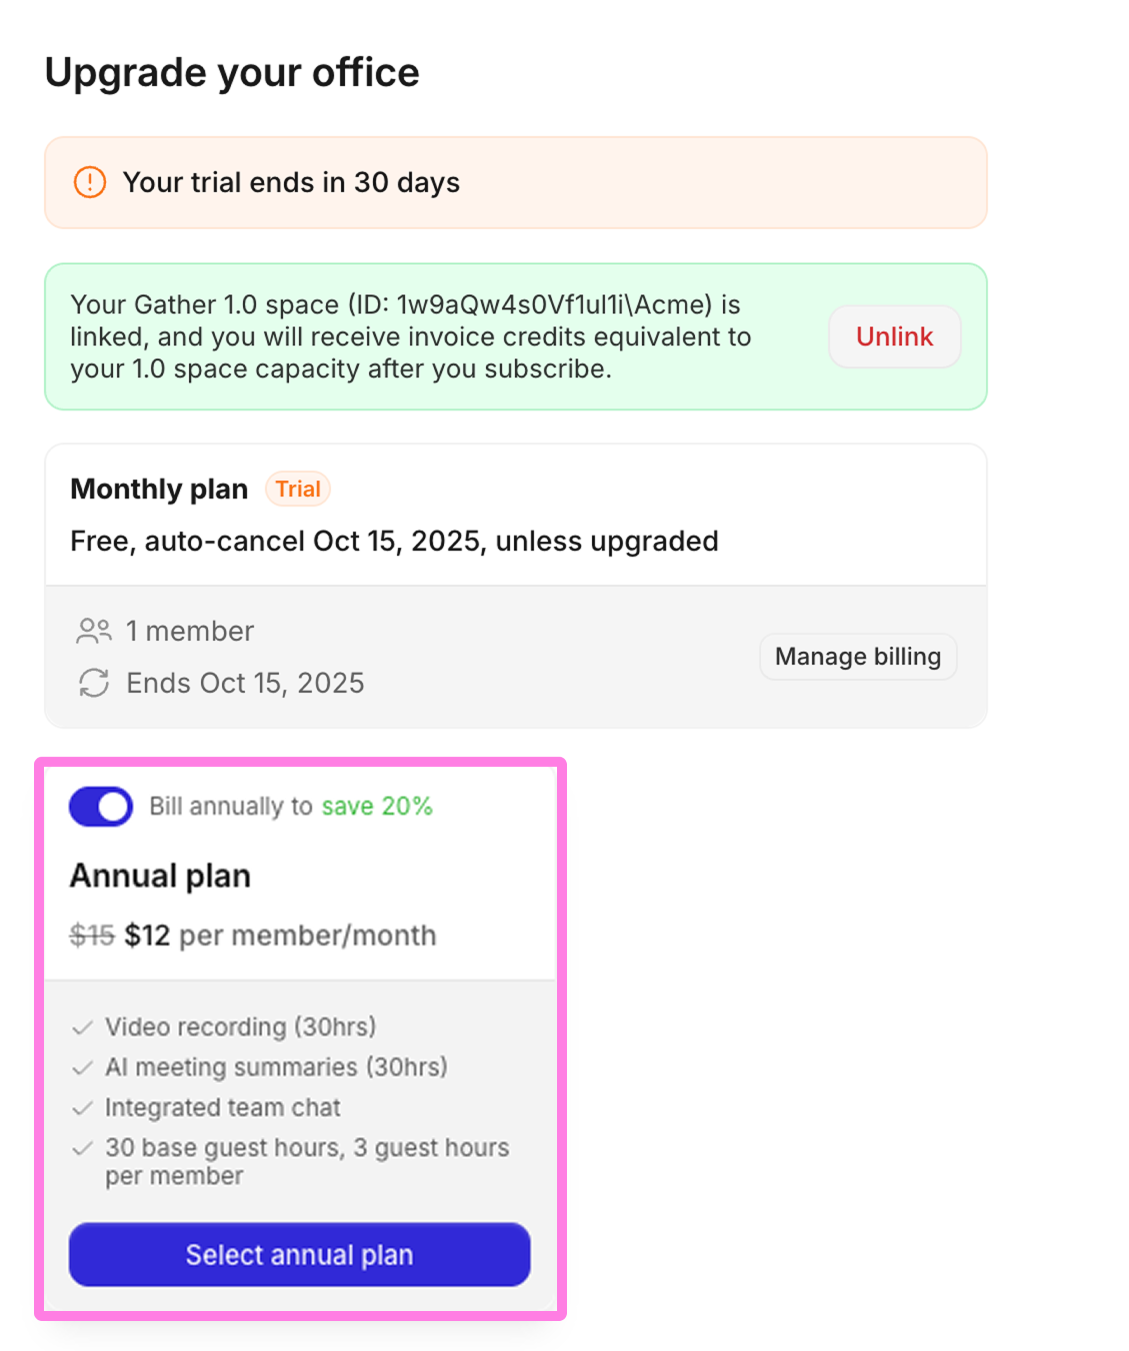Screen dimensions: 1129x1351
Task: Click Select annual plan
Action: (298, 1254)
